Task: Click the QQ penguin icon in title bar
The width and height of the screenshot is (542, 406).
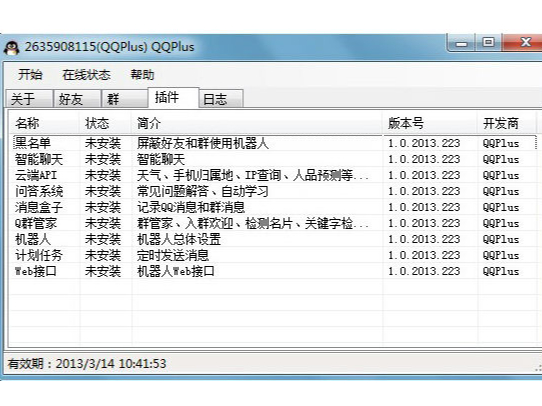Action: tap(11, 48)
